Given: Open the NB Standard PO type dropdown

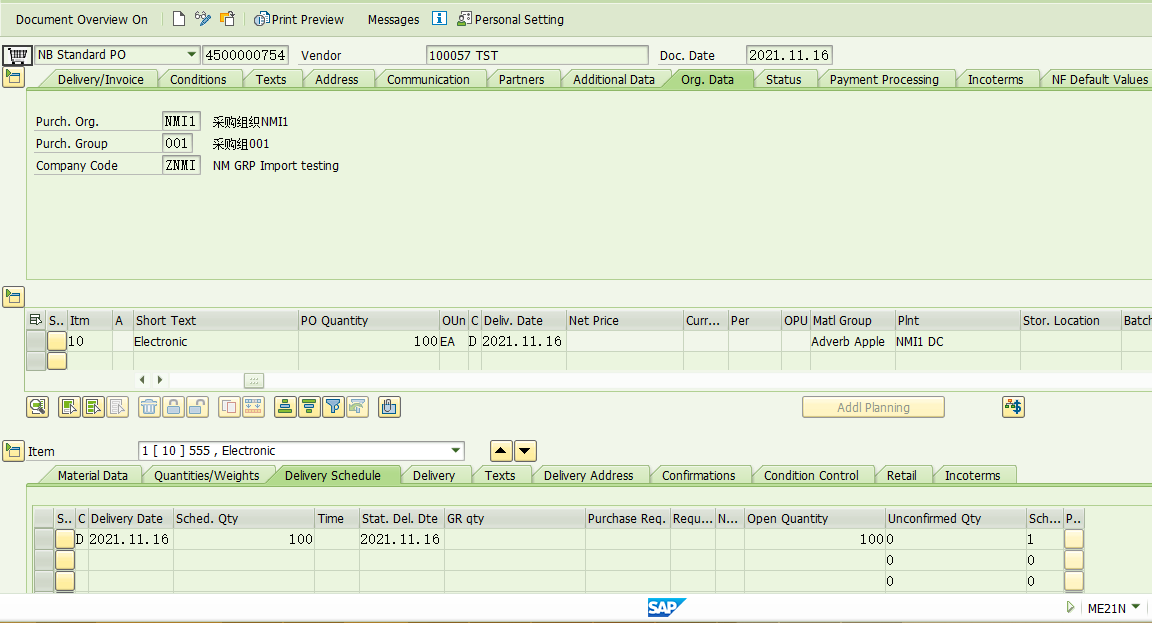Looking at the screenshot, I should pos(191,55).
